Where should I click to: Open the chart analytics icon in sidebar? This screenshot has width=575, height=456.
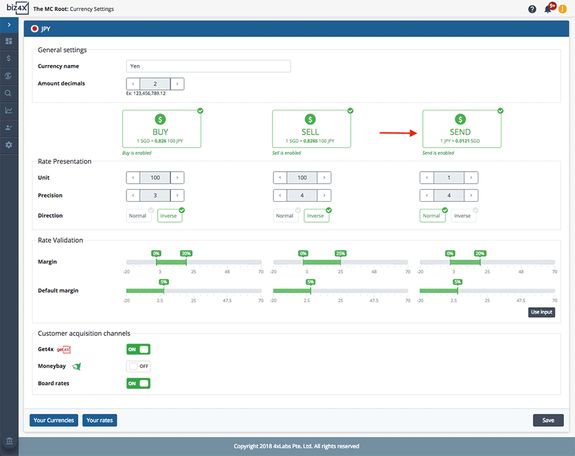pos(9,110)
